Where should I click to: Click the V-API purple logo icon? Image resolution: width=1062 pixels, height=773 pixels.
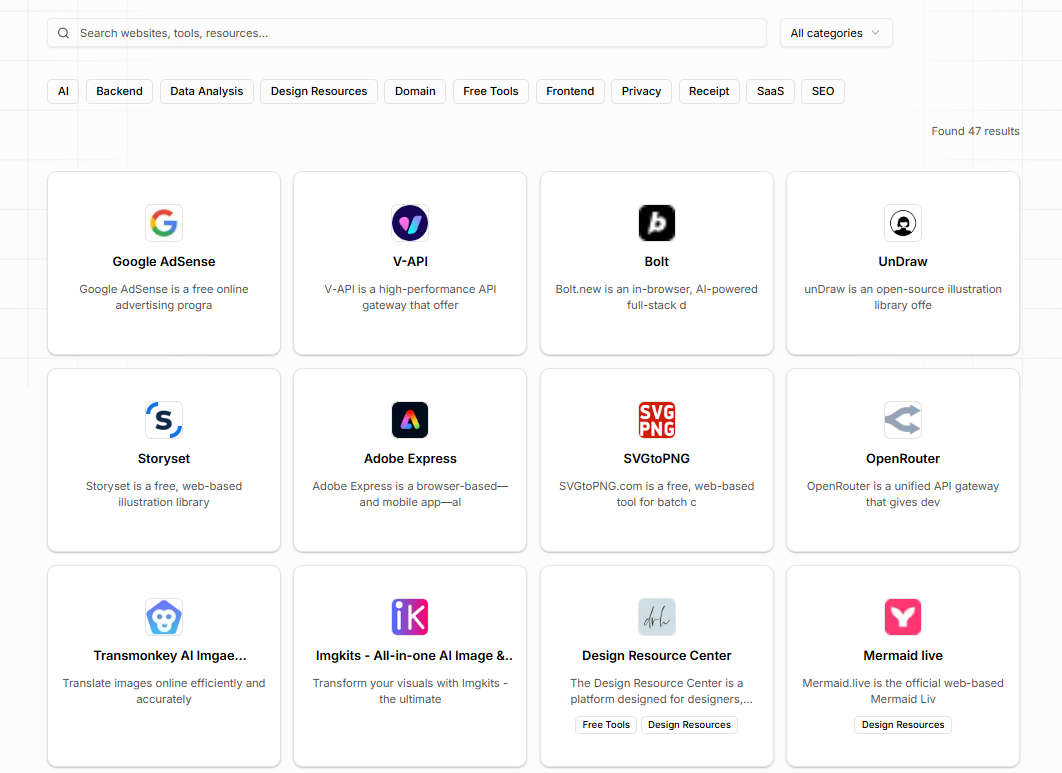tap(410, 223)
